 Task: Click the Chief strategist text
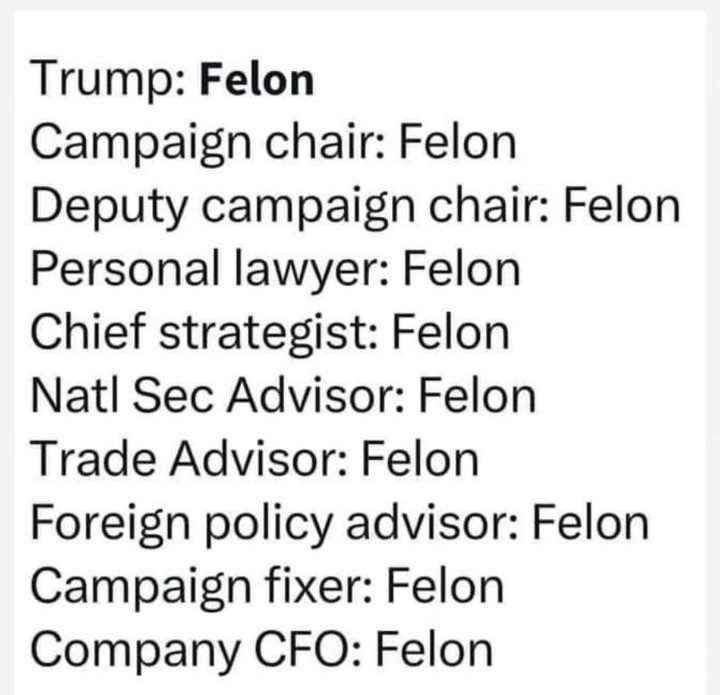pyautogui.click(x=205, y=334)
